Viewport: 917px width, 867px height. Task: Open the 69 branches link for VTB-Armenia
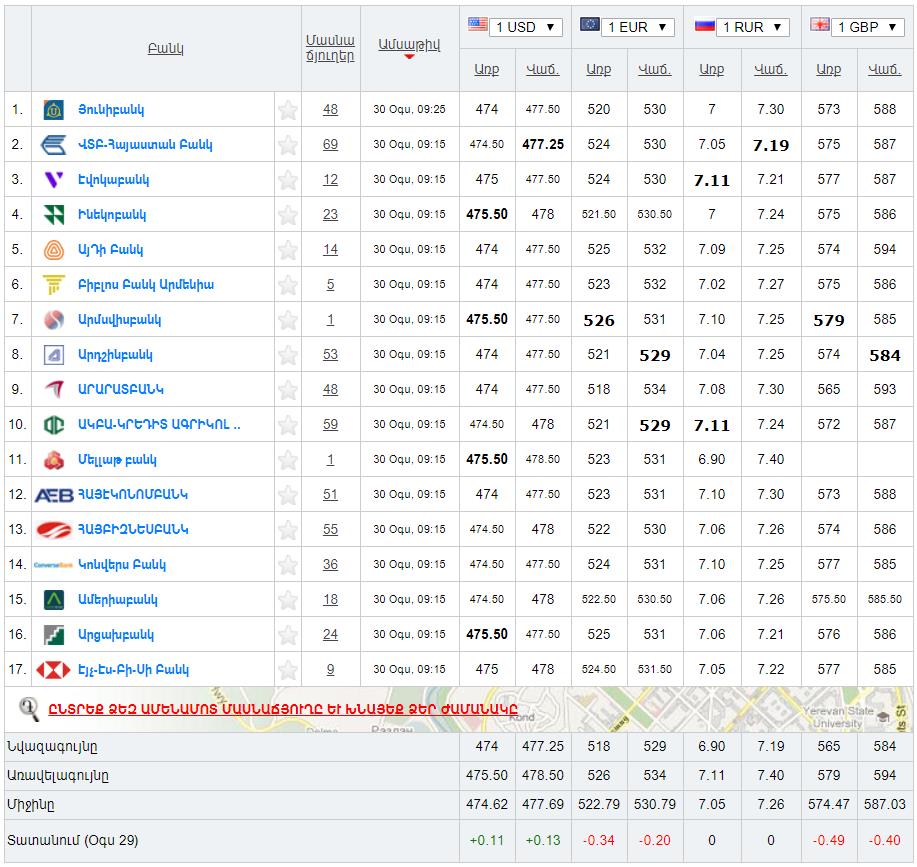330,145
